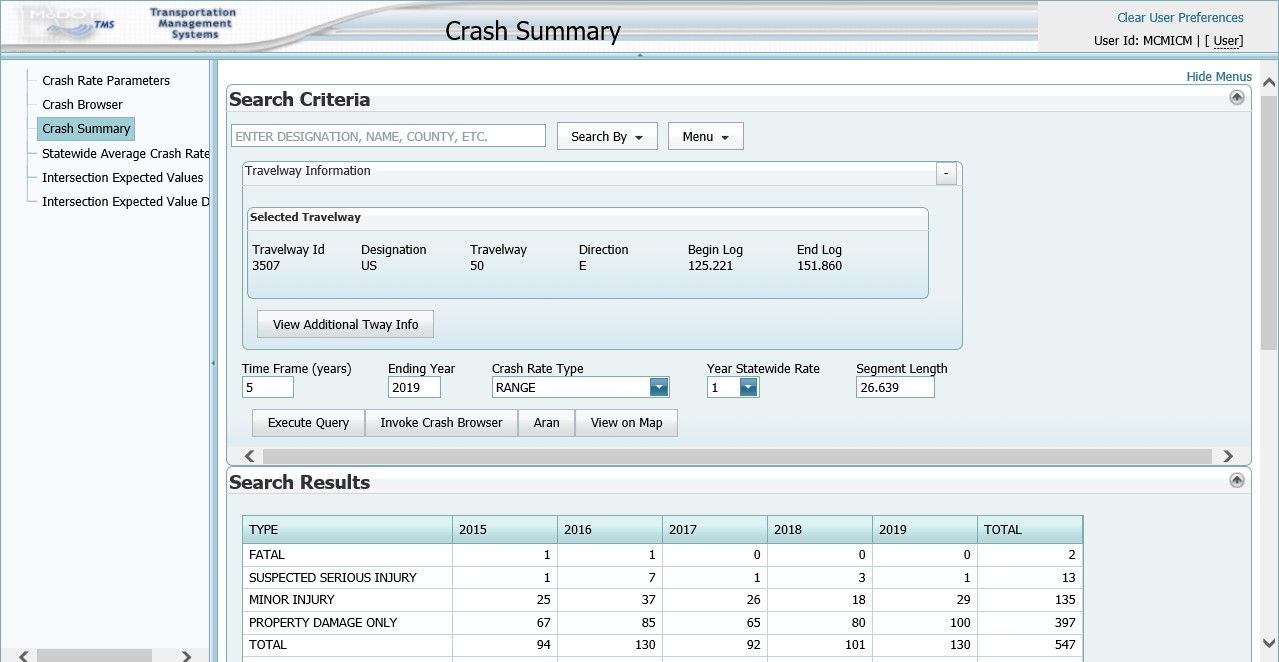The image size is (1279, 662).
Task: Click the designation search input field
Action: 388,136
